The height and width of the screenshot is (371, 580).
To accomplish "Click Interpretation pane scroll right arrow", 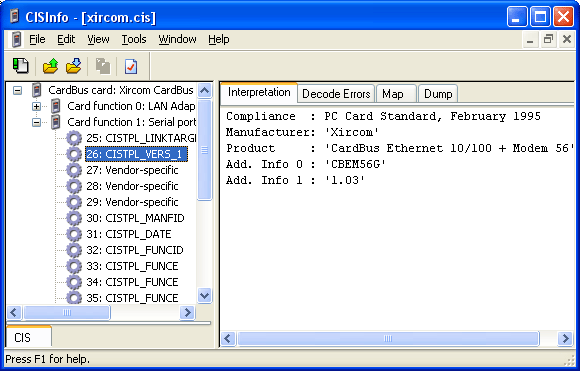I will [566, 338].
